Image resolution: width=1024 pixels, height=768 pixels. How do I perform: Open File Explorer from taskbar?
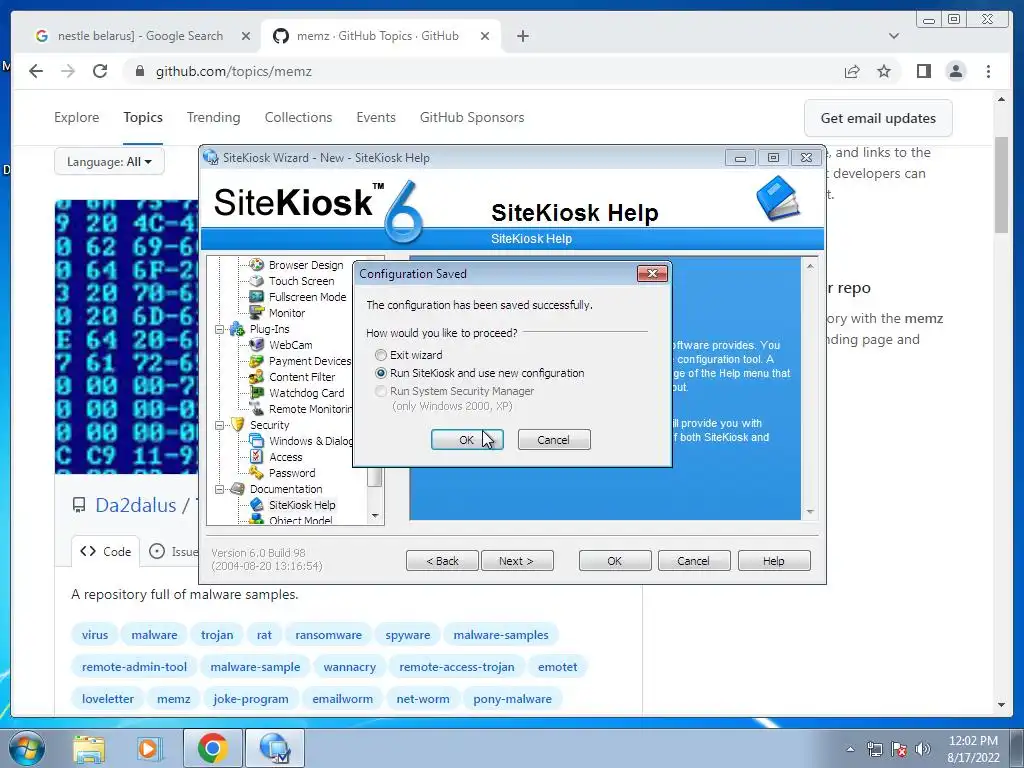(x=89, y=748)
